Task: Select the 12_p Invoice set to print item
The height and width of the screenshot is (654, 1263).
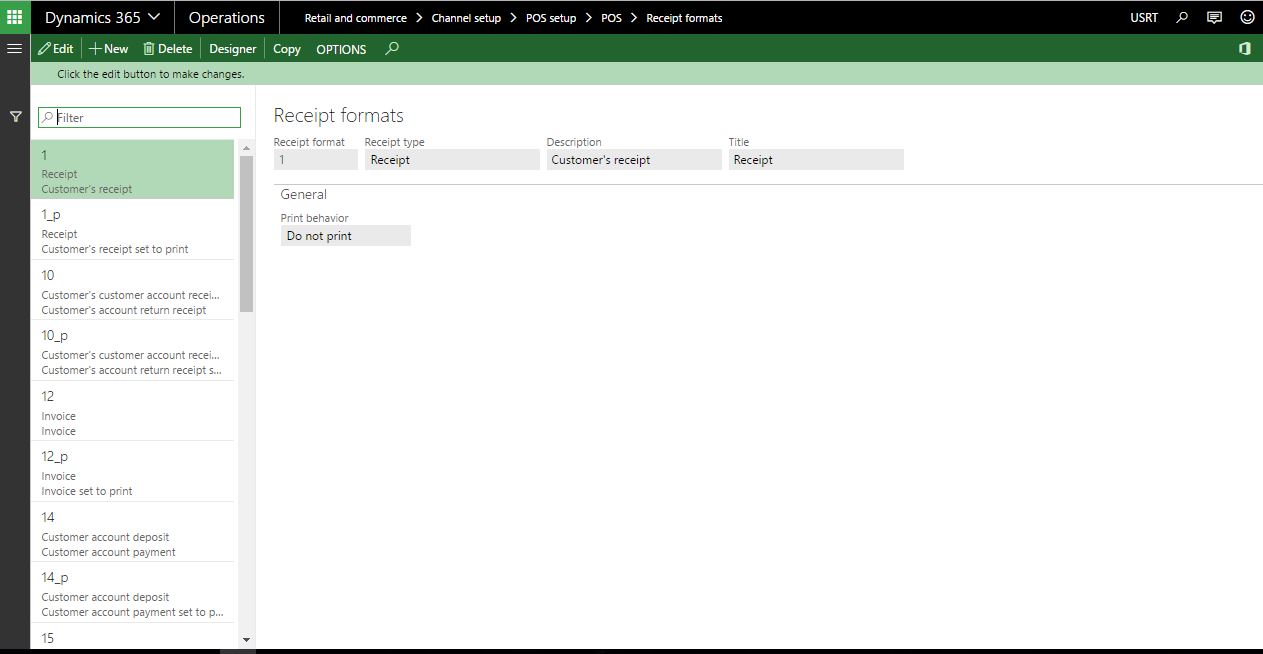Action: (132, 472)
